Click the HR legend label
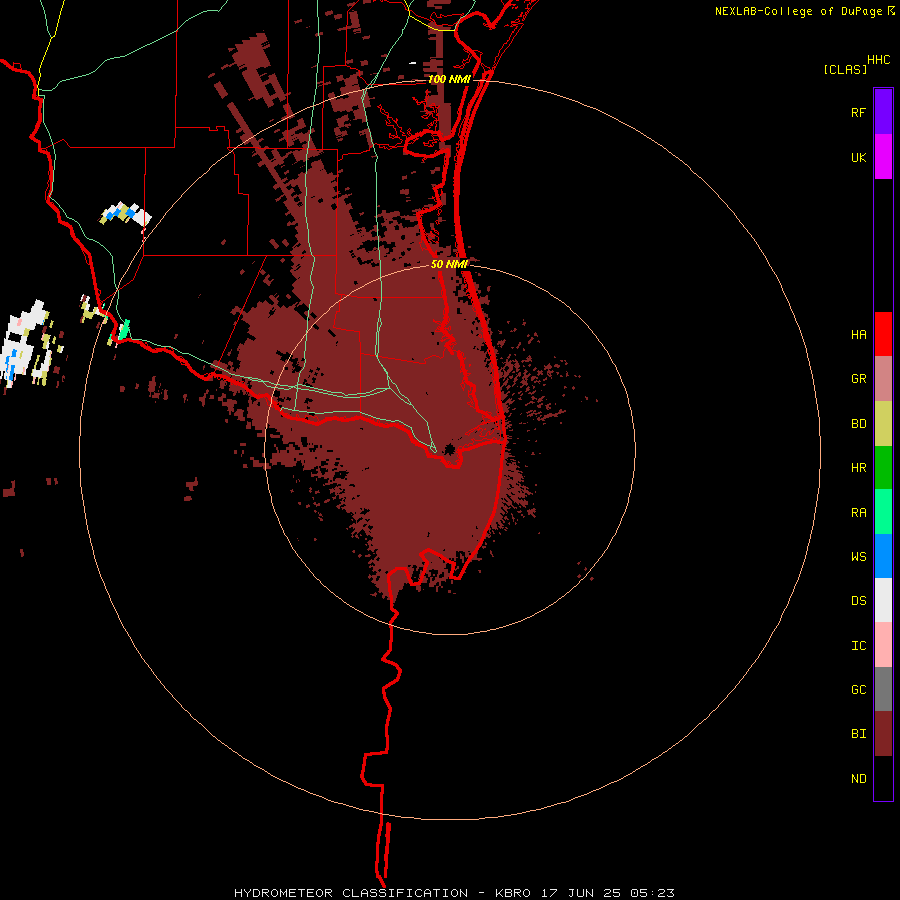The image size is (900, 900). coord(858,468)
